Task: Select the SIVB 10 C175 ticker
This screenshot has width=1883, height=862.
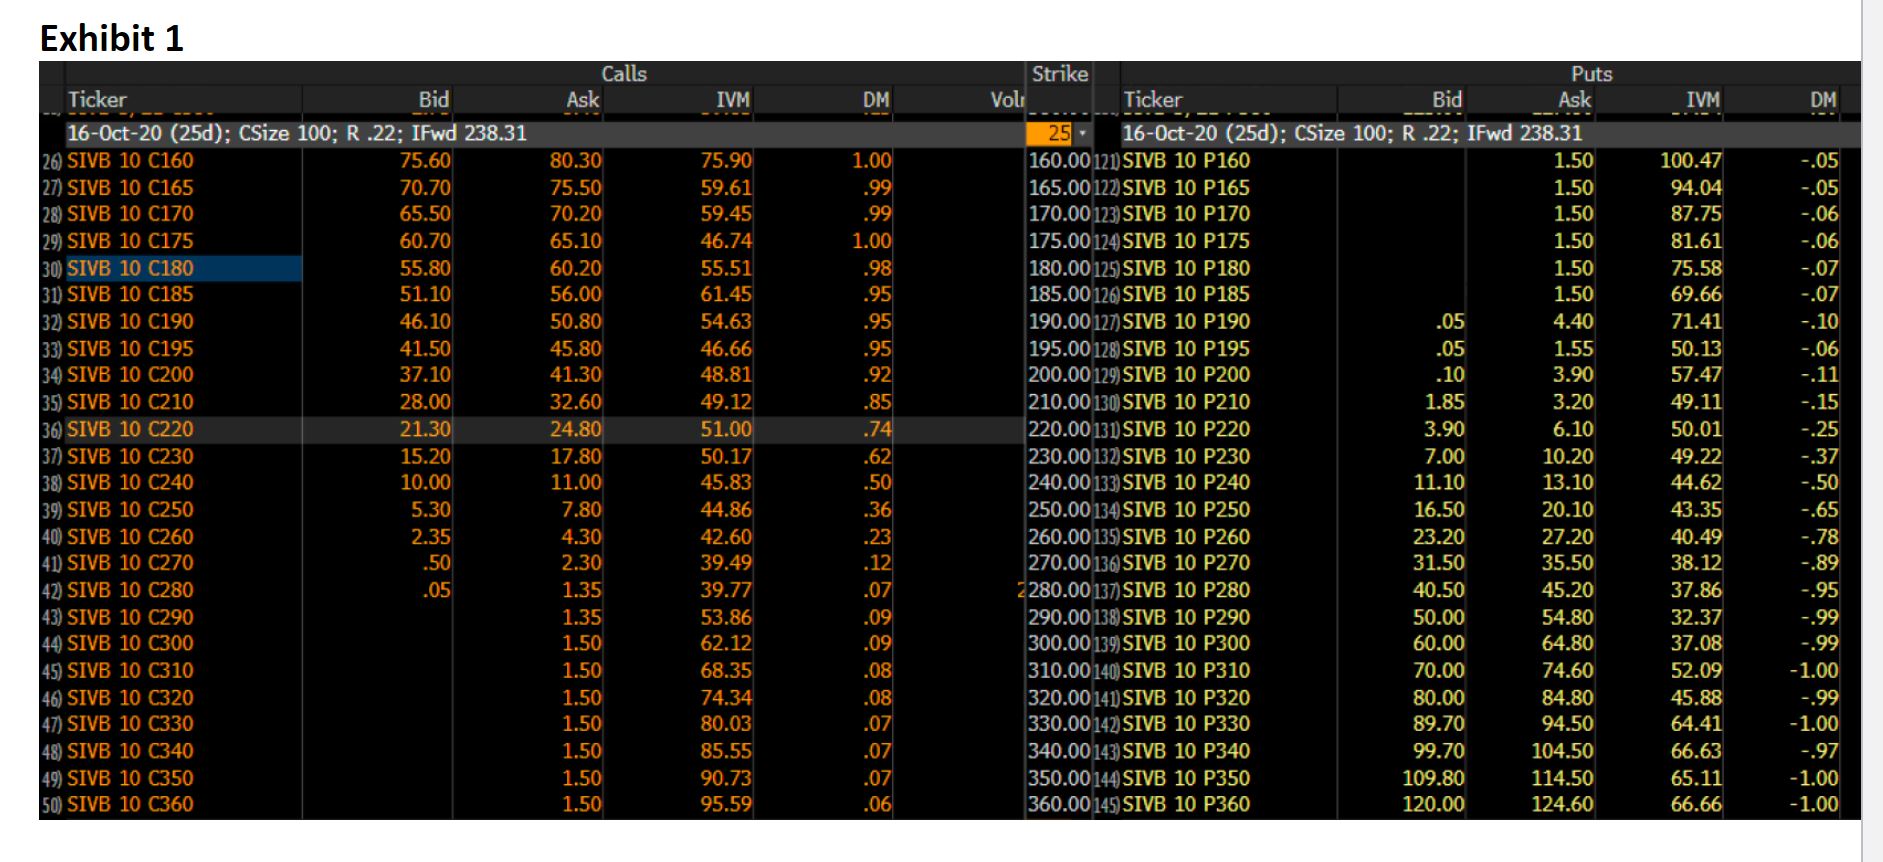Action: pos(130,241)
